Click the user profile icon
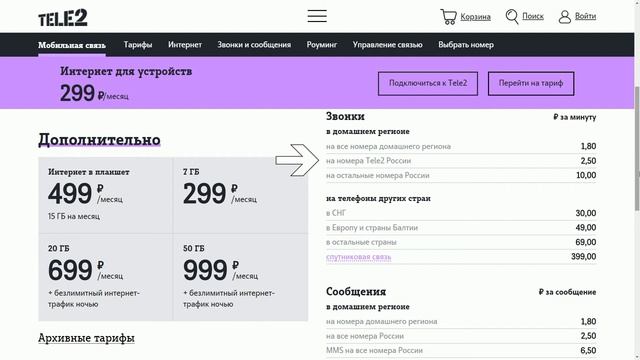The width and height of the screenshot is (640, 360). 564,17
